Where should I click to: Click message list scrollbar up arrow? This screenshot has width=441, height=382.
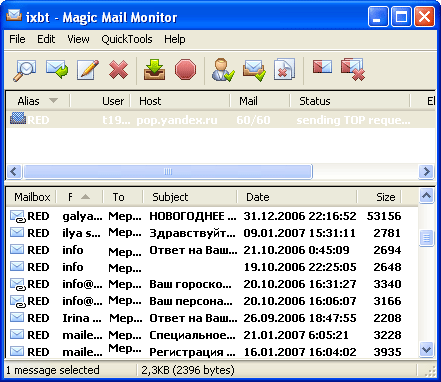(x=427, y=196)
